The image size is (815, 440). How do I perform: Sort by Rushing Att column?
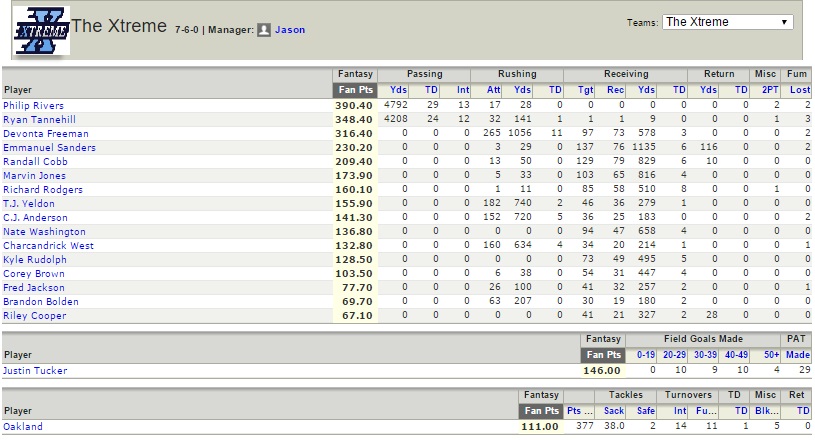click(x=493, y=90)
